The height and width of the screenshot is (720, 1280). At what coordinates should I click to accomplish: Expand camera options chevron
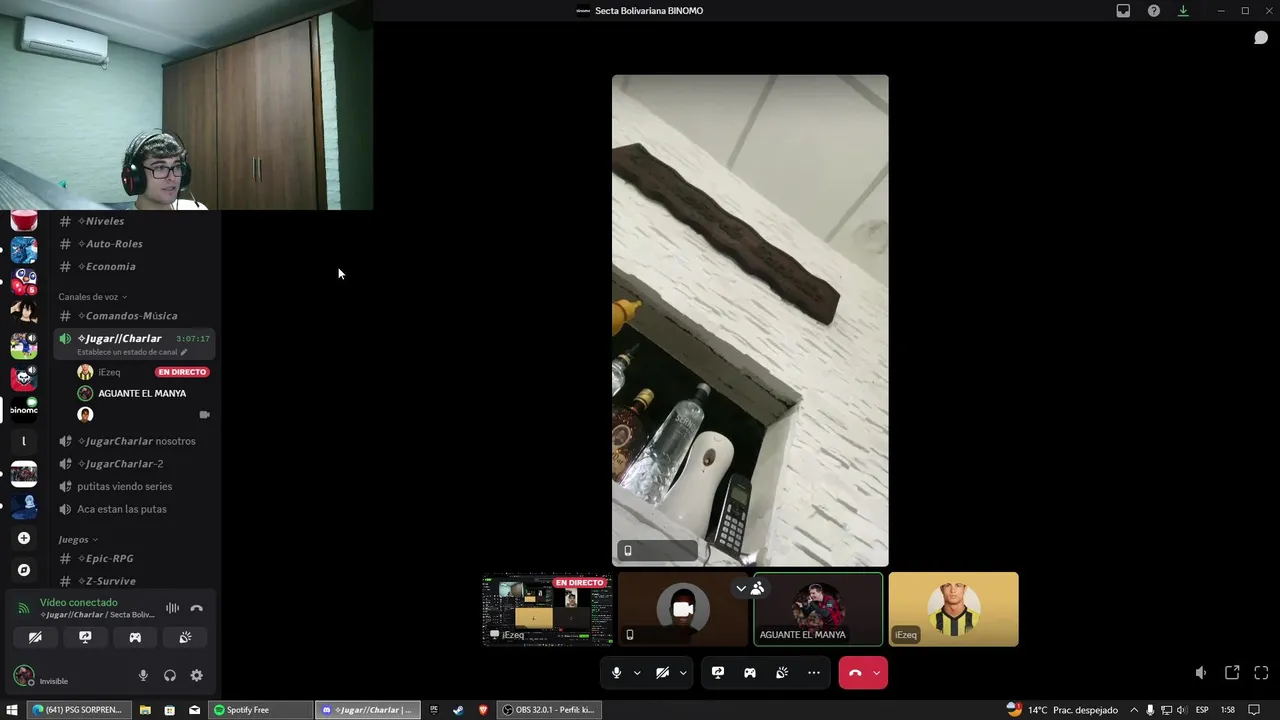click(x=683, y=673)
